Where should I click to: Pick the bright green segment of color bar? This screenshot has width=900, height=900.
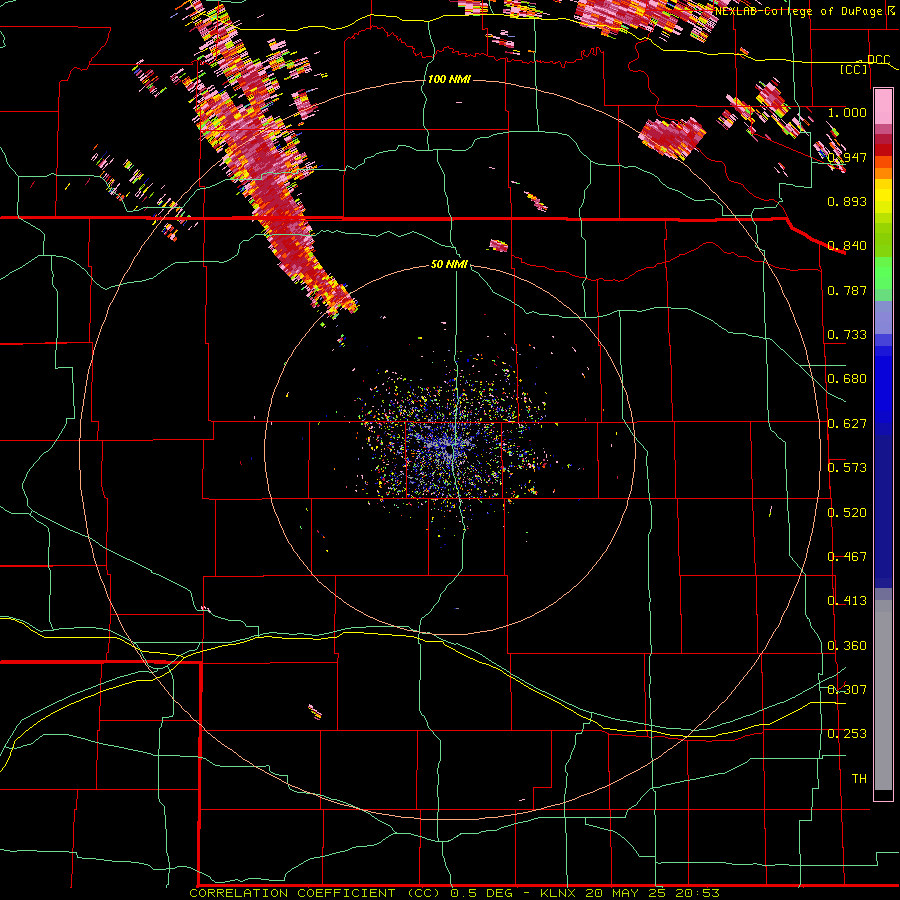(x=883, y=273)
